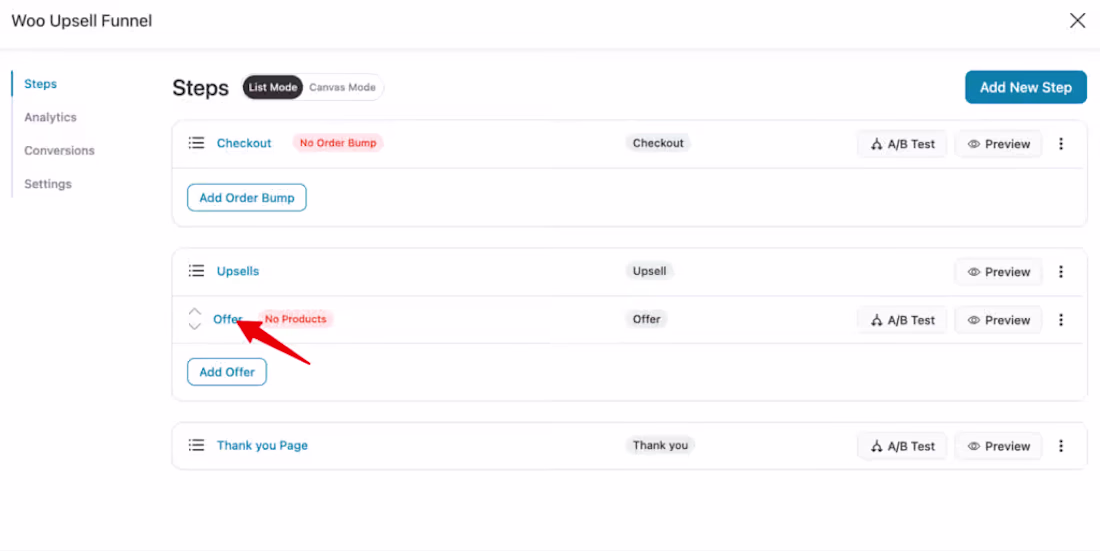Image resolution: width=1100 pixels, height=551 pixels.
Task: Switch to List Mode view
Action: tap(273, 88)
